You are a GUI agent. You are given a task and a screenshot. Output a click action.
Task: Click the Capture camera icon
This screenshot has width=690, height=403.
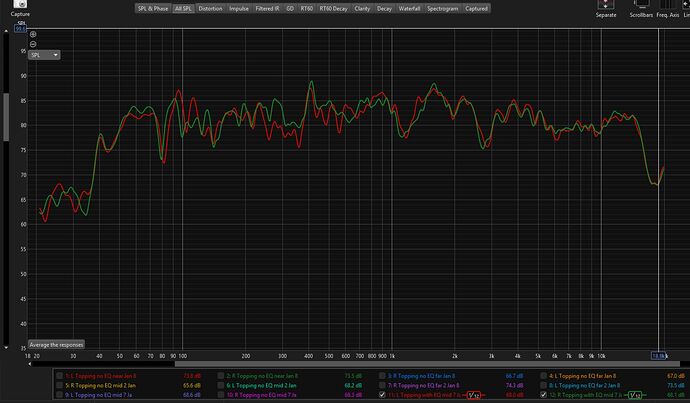21,5
